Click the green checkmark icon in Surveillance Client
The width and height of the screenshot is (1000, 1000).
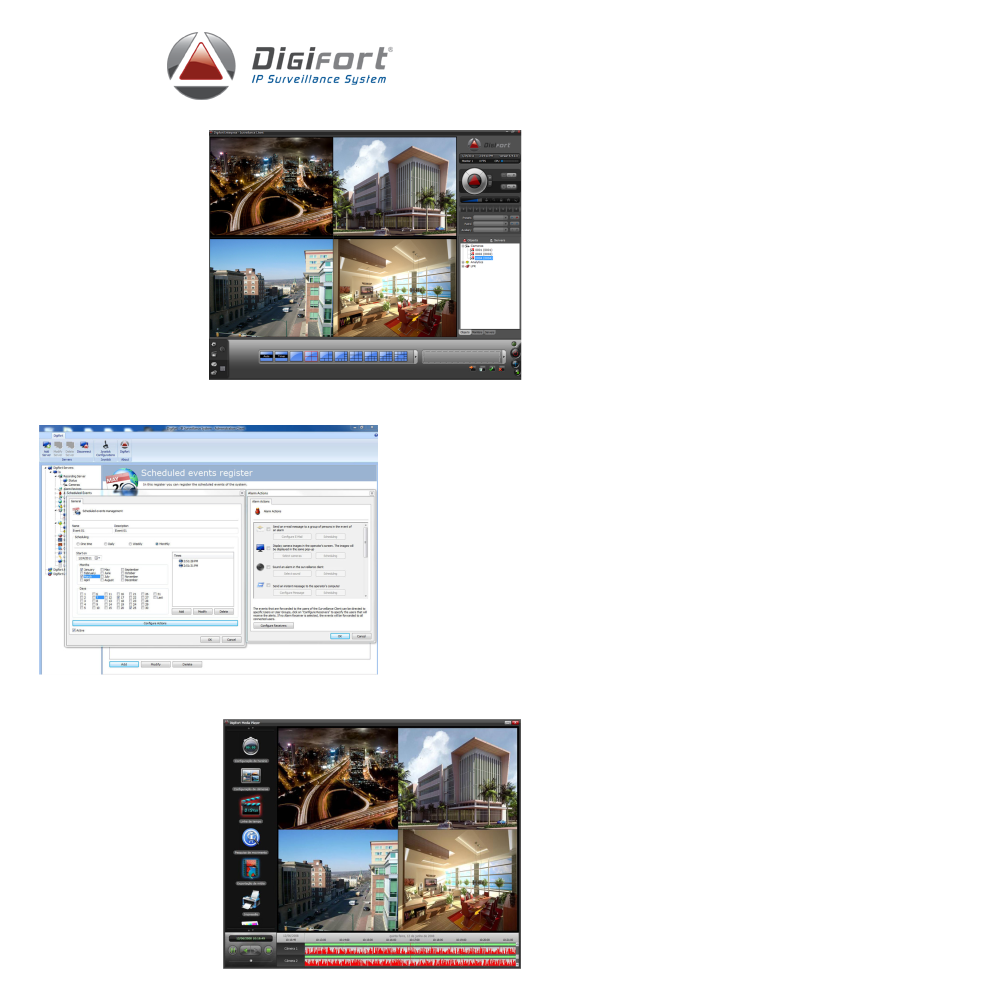click(x=492, y=369)
